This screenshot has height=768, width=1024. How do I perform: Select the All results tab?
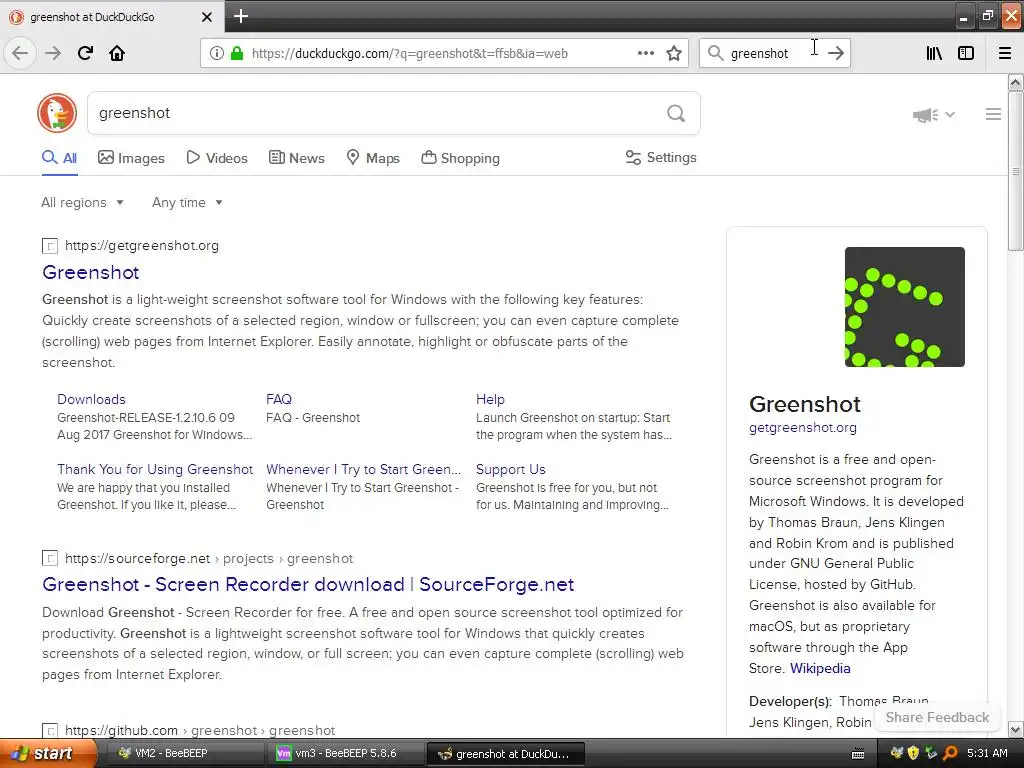pos(59,158)
